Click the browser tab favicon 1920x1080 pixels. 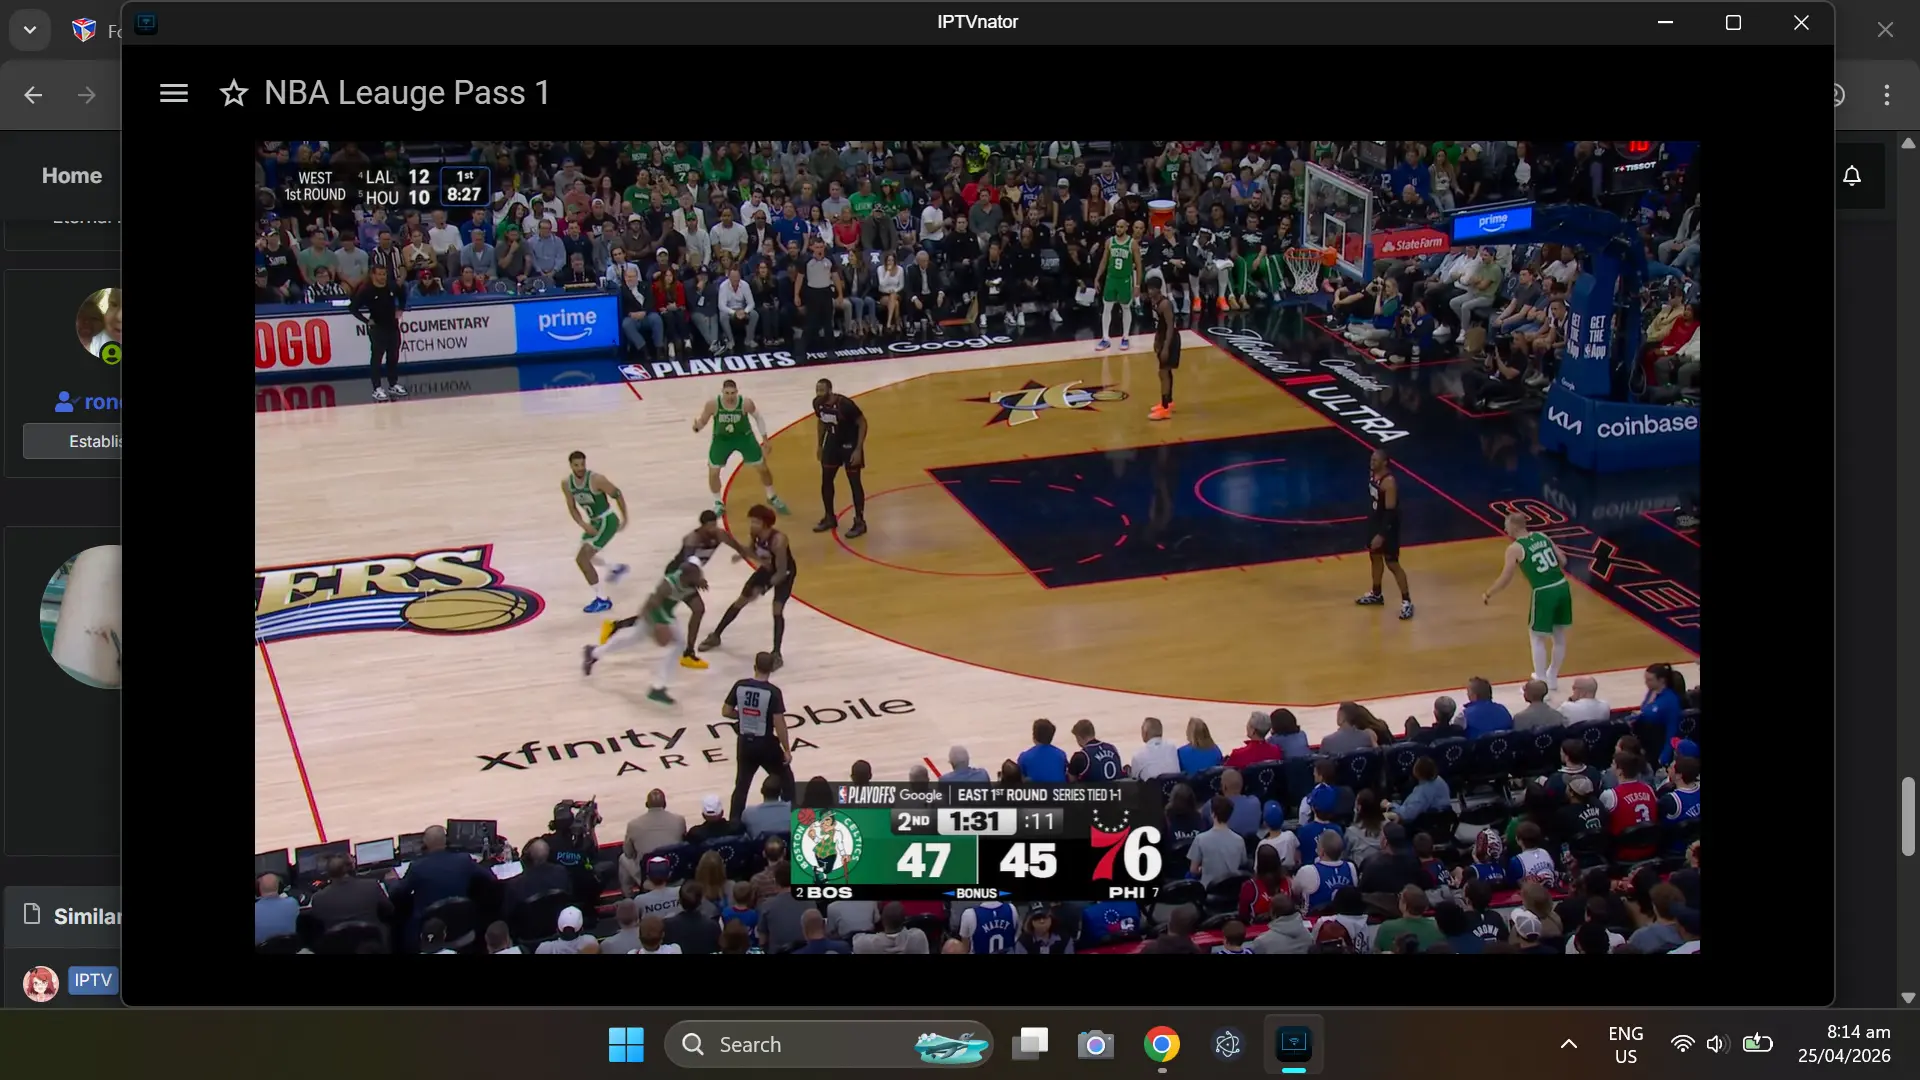pos(84,30)
